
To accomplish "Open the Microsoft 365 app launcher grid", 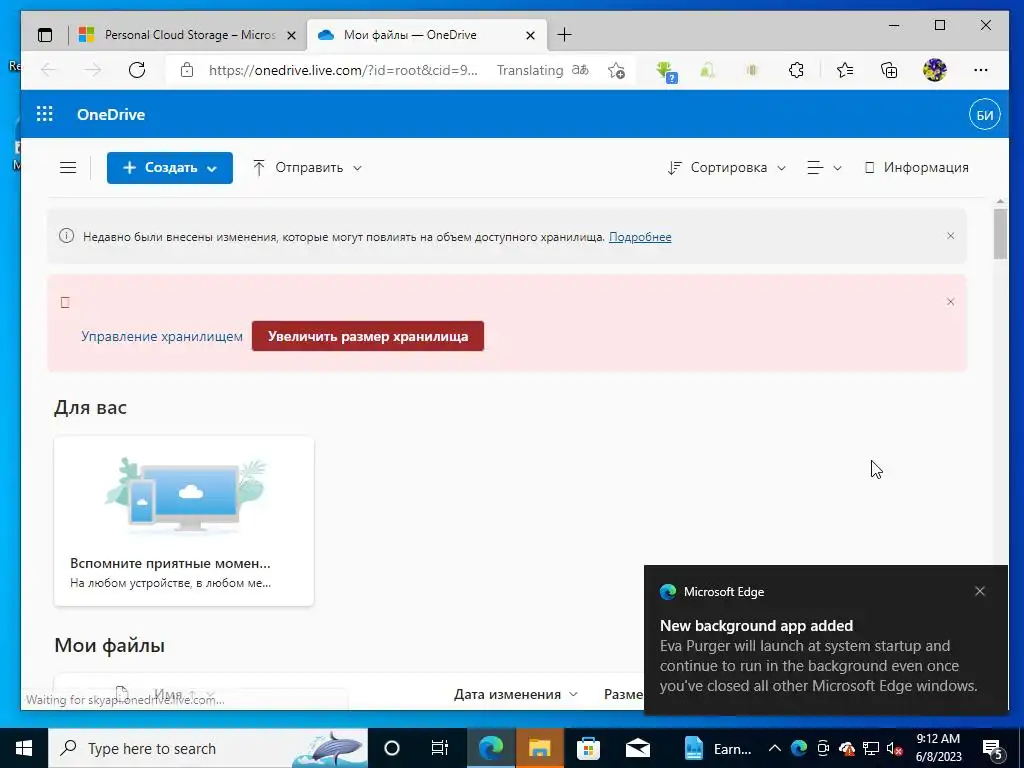I will pyautogui.click(x=44, y=114).
